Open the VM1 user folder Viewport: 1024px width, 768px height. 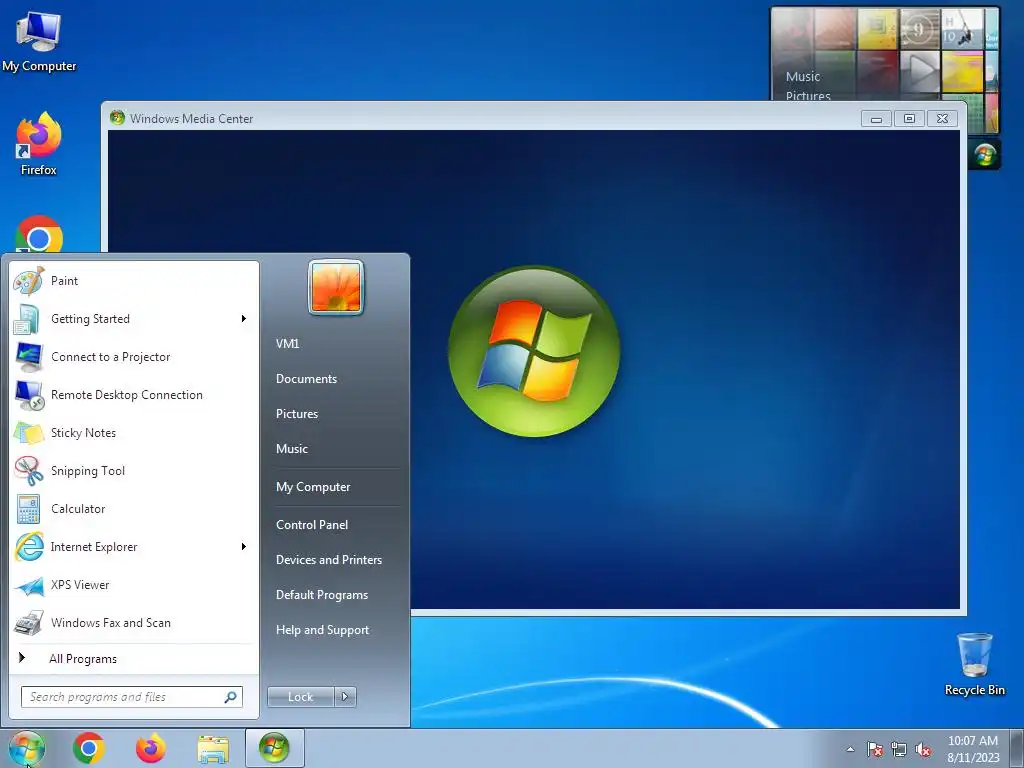pyautogui.click(x=287, y=344)
